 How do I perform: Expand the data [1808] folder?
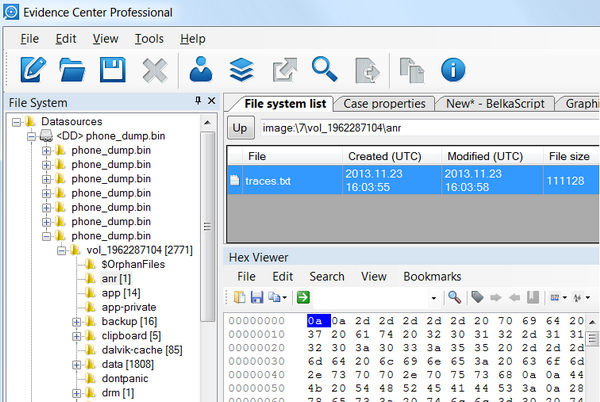[x=77, y=365]
